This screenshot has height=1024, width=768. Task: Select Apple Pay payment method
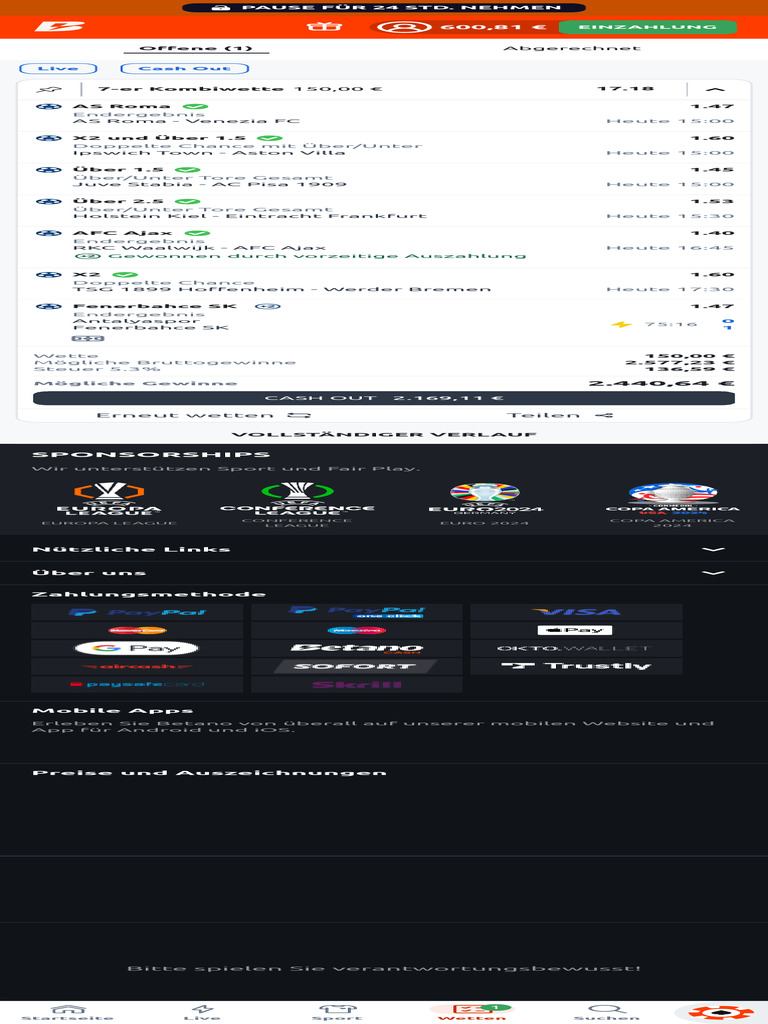click(576, 630)
